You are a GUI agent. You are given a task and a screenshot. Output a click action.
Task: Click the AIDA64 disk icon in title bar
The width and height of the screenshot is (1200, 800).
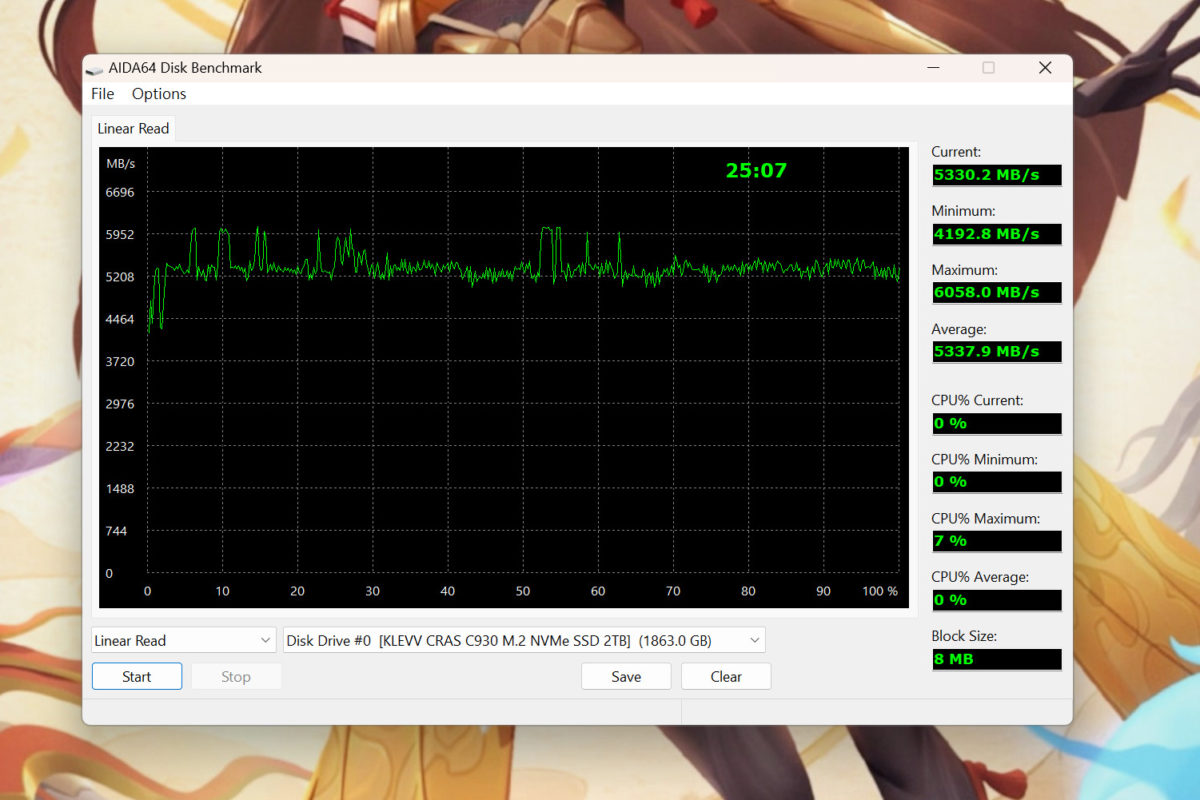(x=94, y=68)
